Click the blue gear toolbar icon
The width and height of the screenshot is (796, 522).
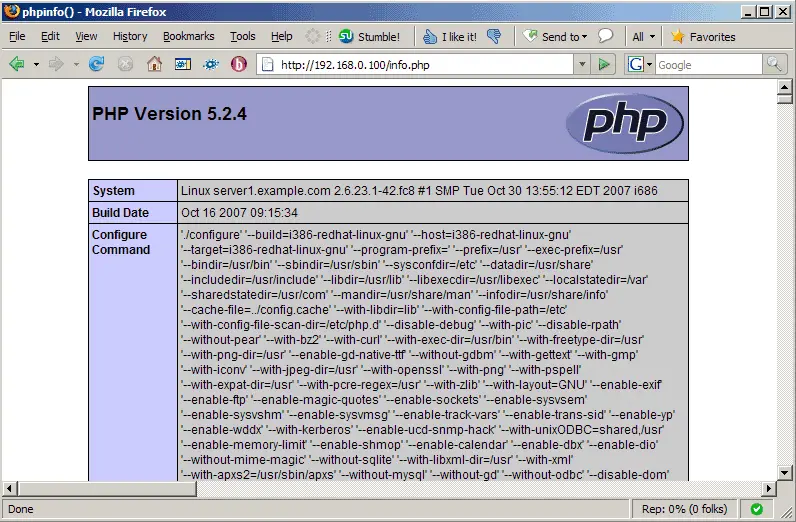211,64
